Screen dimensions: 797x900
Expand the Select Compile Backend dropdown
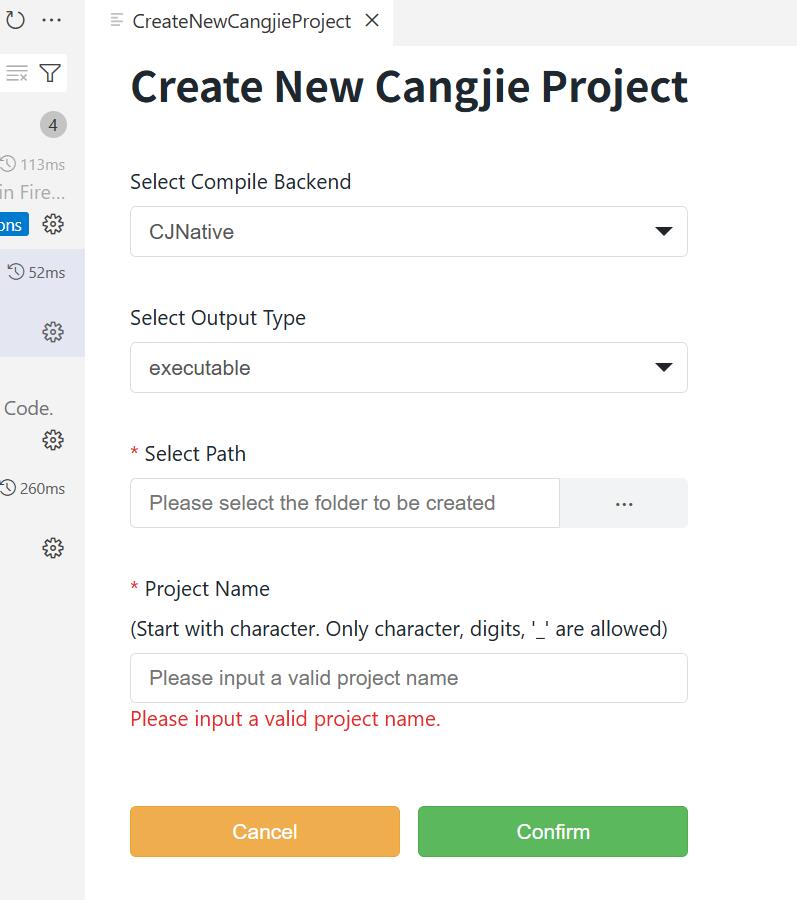click(408, 232)
